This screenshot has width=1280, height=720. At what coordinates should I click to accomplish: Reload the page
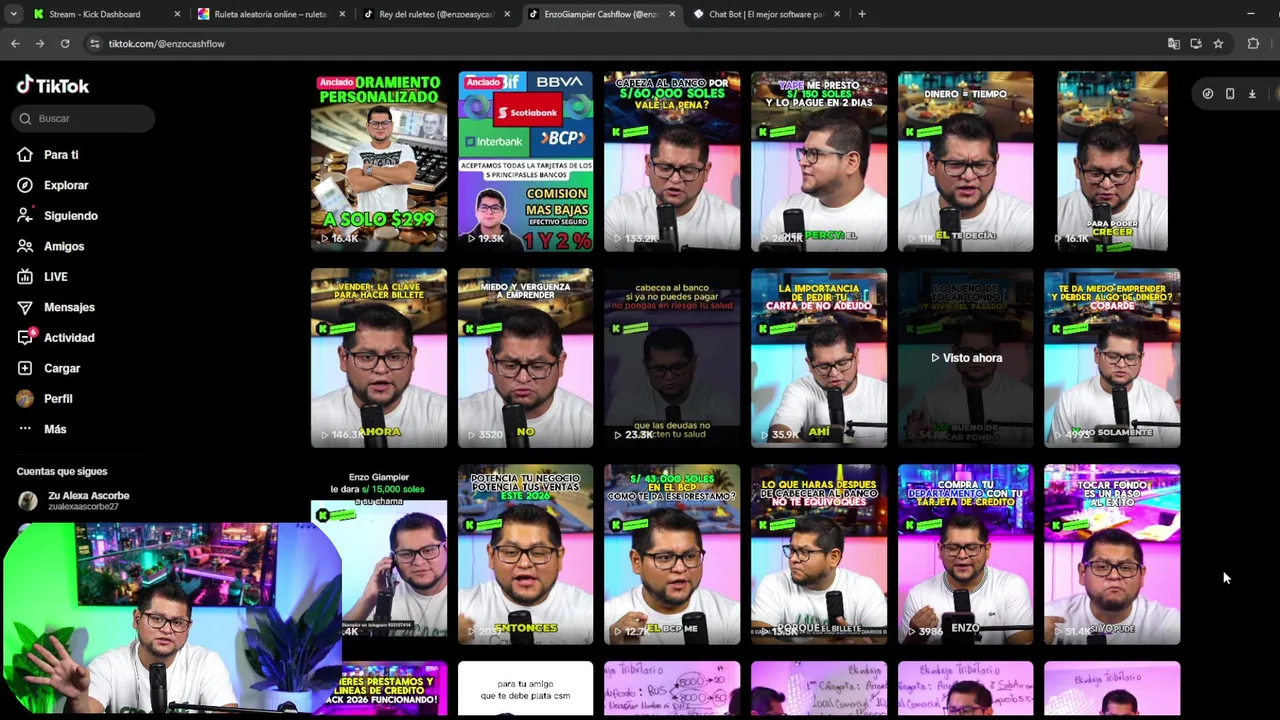65,44
